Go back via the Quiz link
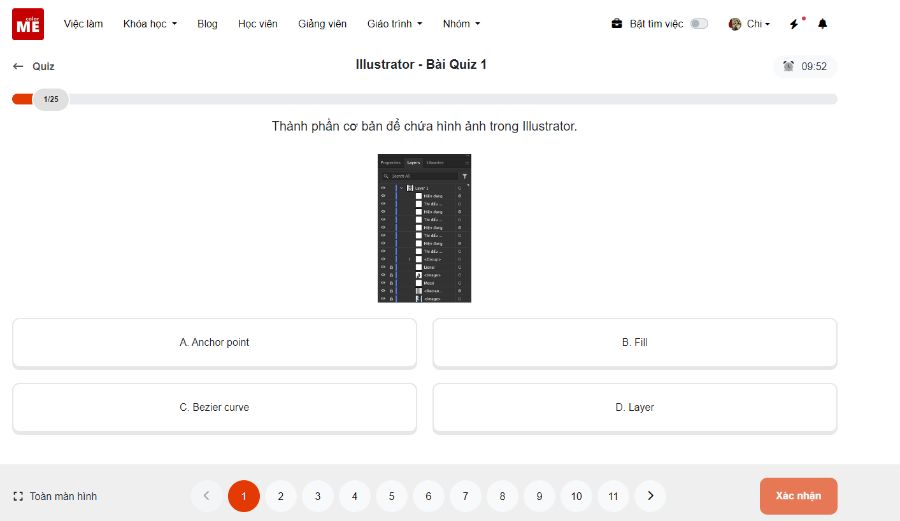The width and height of the screenshot is (900, 521). [x=43, y=66]
